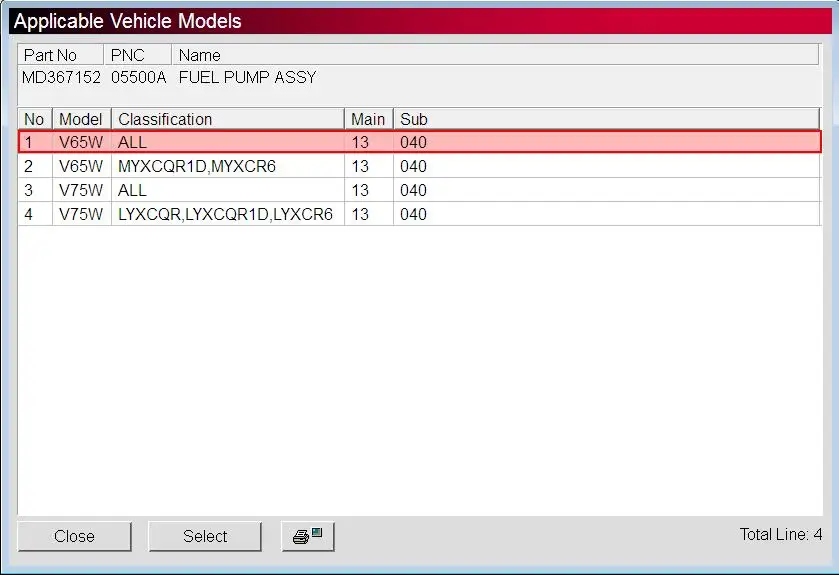
Task: Select row 4 V75W model cell
Action: 81,214
